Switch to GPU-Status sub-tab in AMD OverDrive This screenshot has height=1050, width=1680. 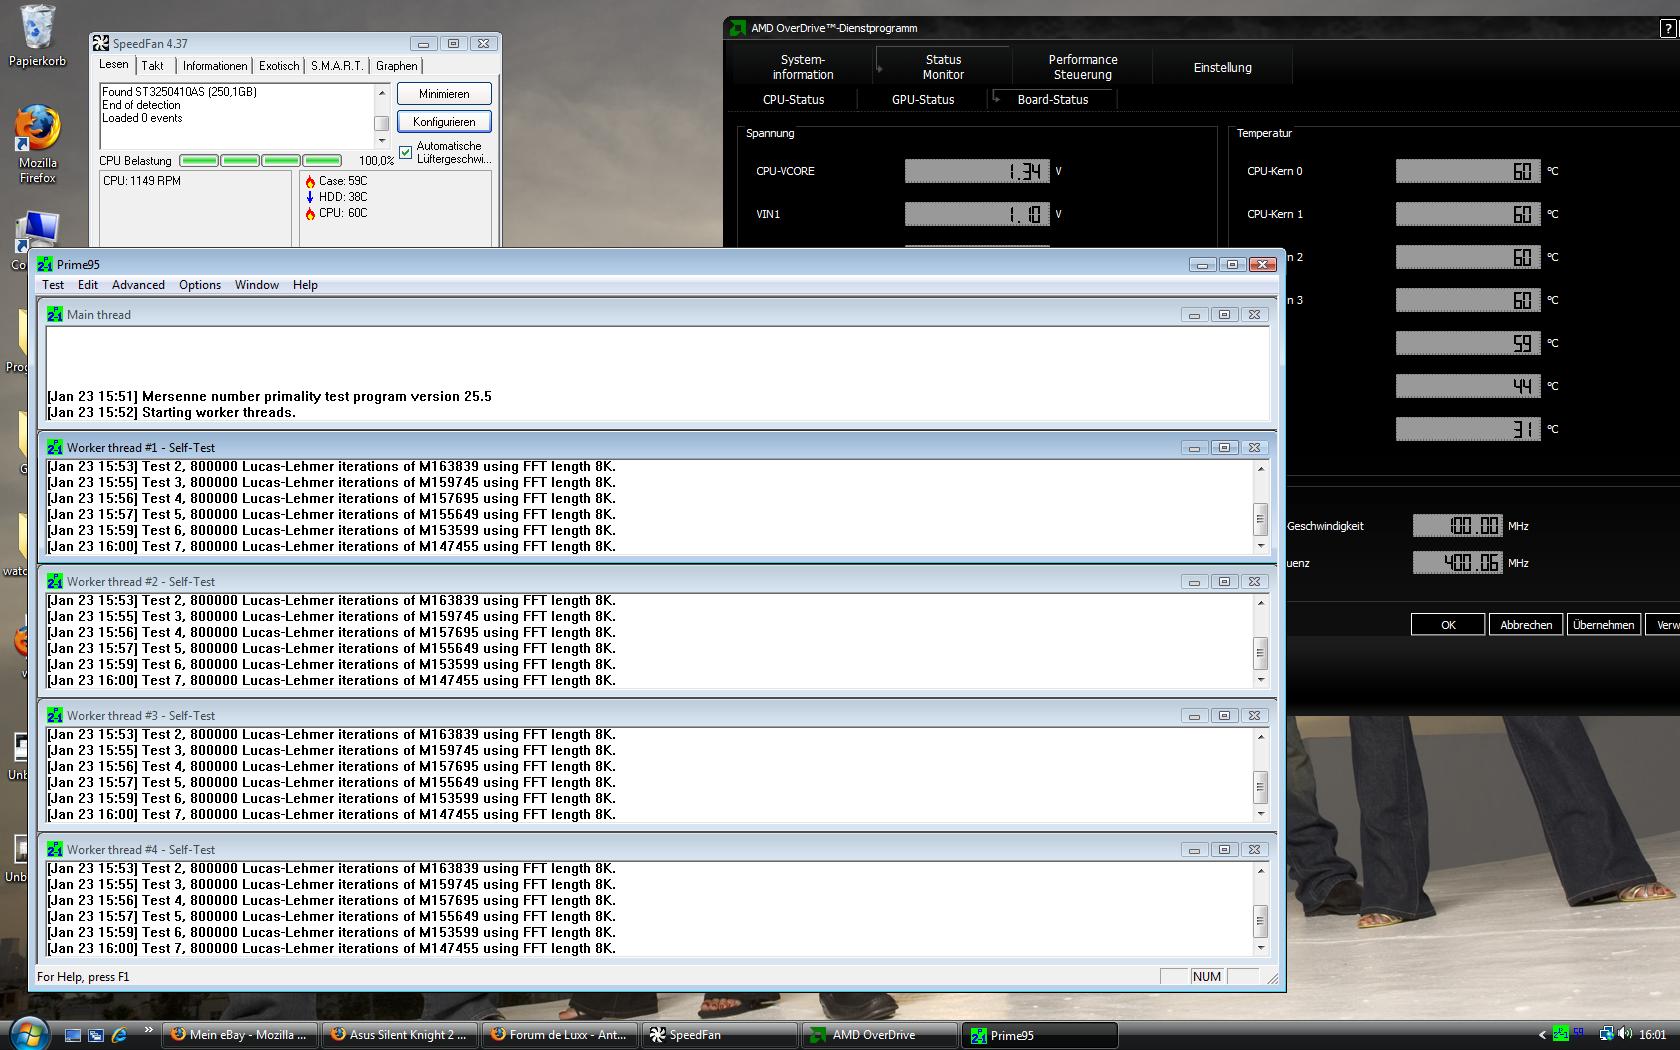923,99
